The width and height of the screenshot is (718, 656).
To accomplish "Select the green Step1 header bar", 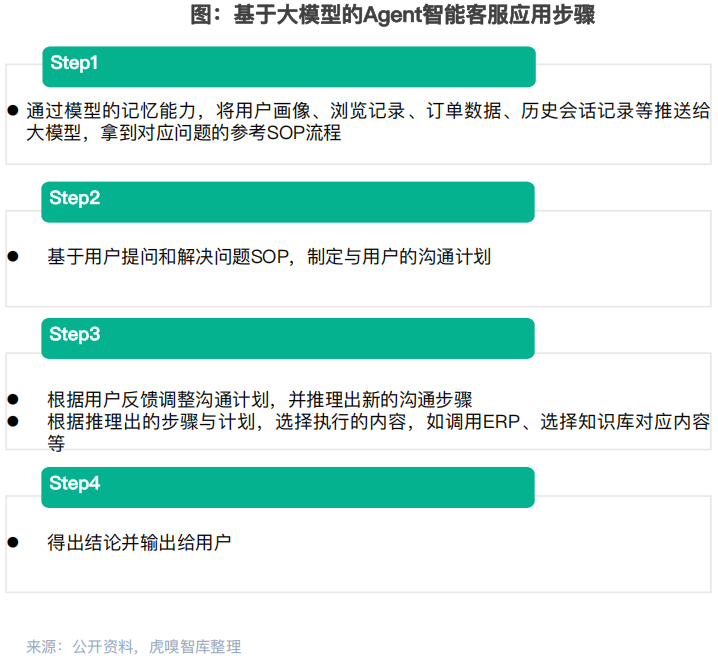I will (x=289, y=67).
